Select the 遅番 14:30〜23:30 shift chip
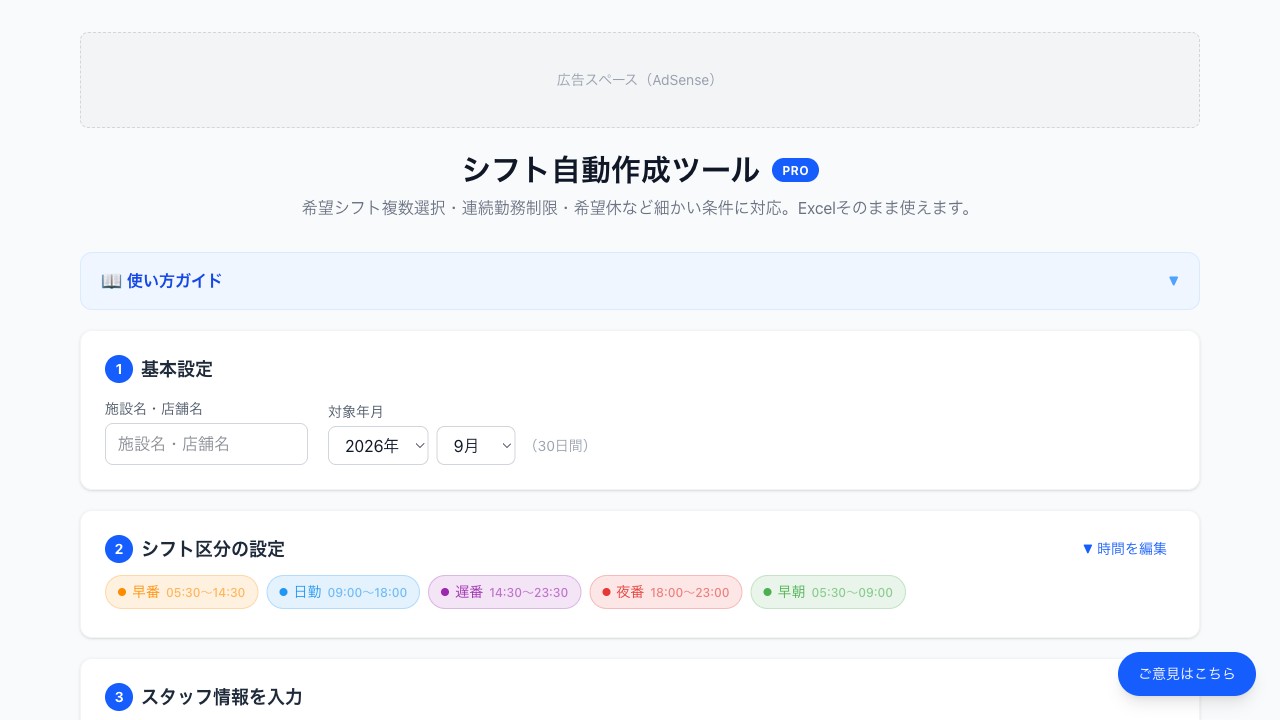The height and width of the screenshot is (720, 1280). click(x=504, y=592)
